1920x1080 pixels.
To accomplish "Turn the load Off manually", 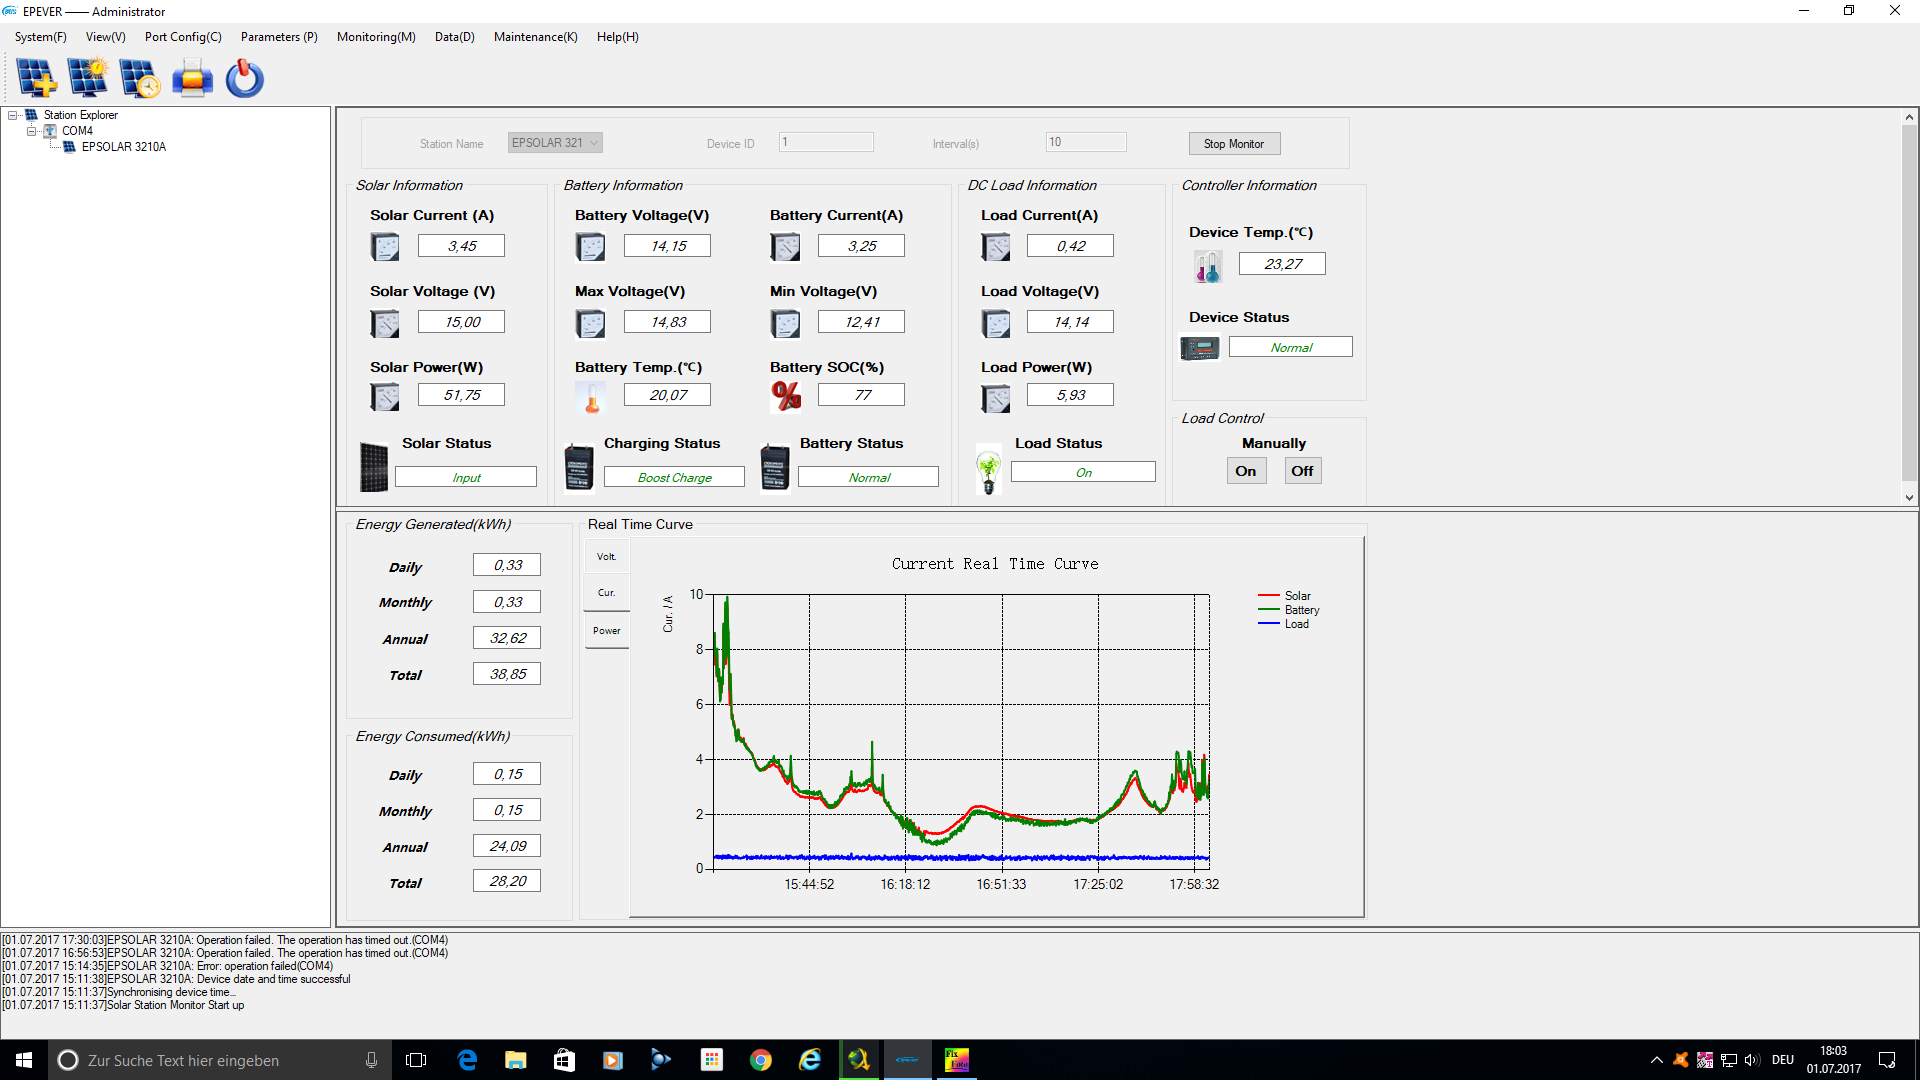I will 1302,471.
